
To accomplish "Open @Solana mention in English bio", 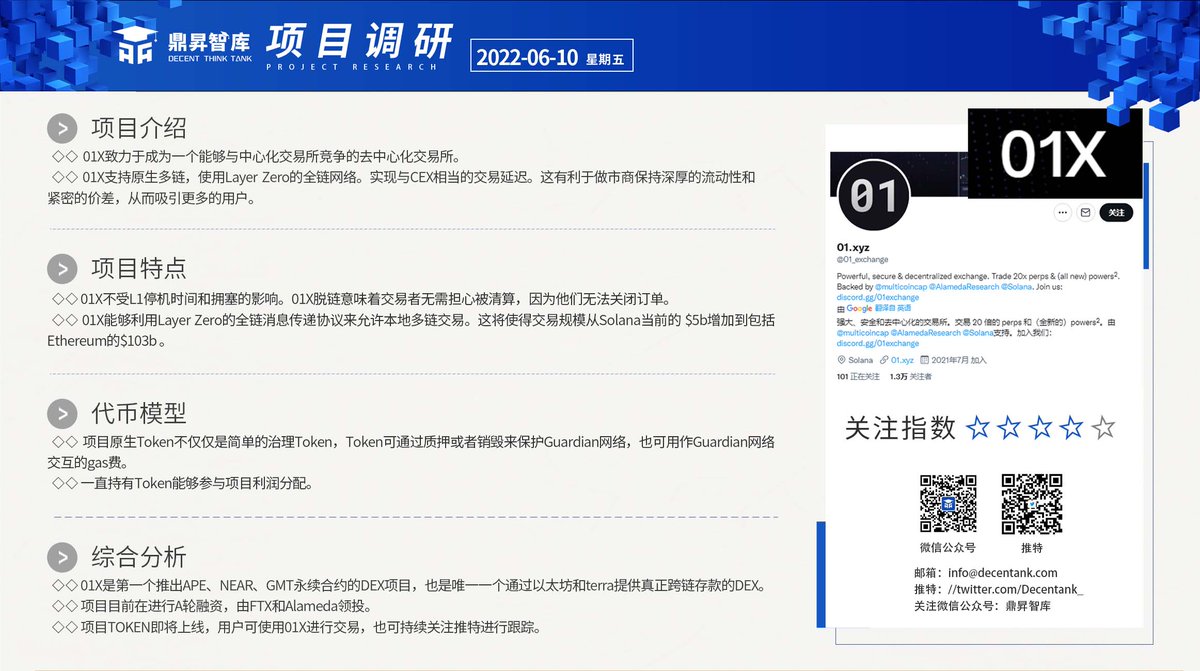I will [1016, 286].
